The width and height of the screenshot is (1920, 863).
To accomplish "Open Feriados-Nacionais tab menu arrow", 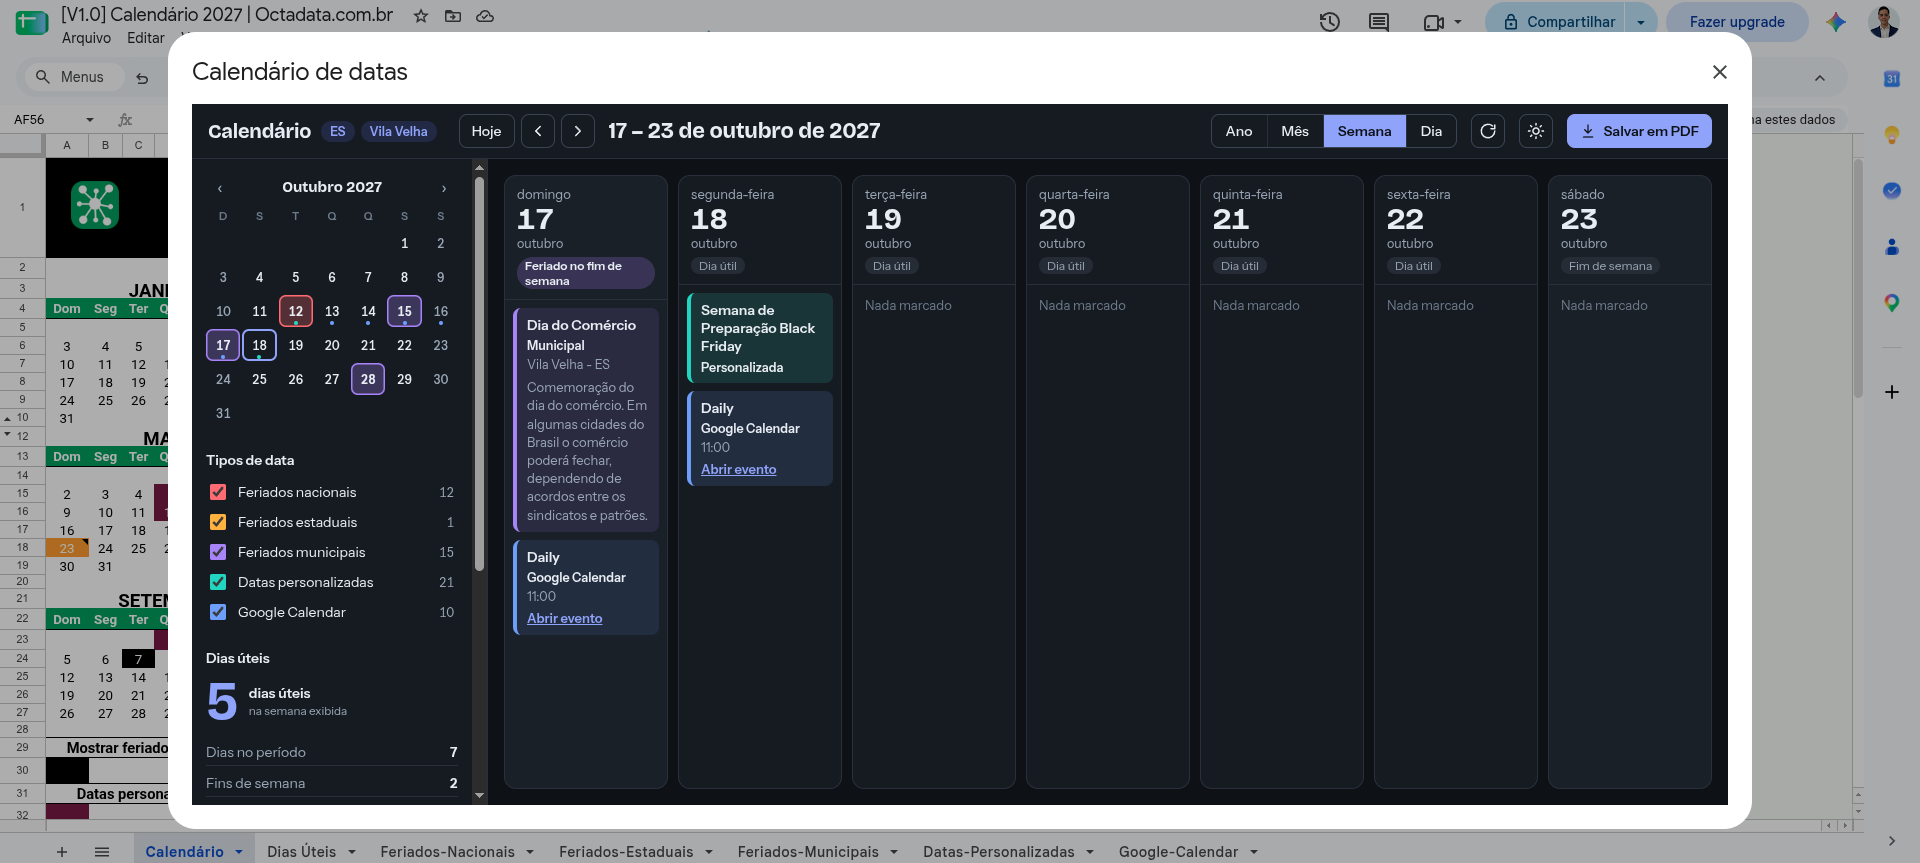I will click(530, 852).
